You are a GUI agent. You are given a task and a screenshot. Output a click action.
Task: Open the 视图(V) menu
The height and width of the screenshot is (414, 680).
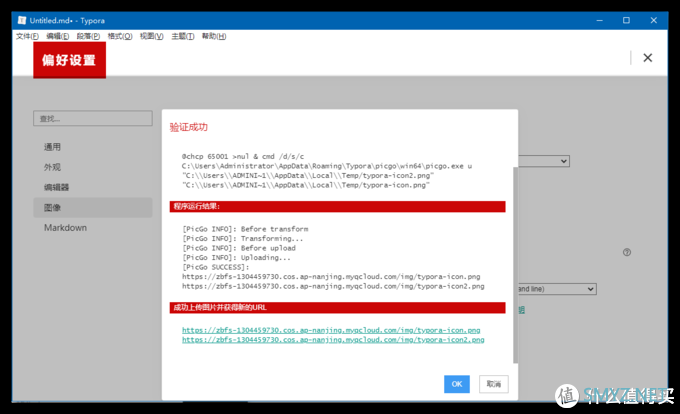pyautogui.click(x=151, y=36)
